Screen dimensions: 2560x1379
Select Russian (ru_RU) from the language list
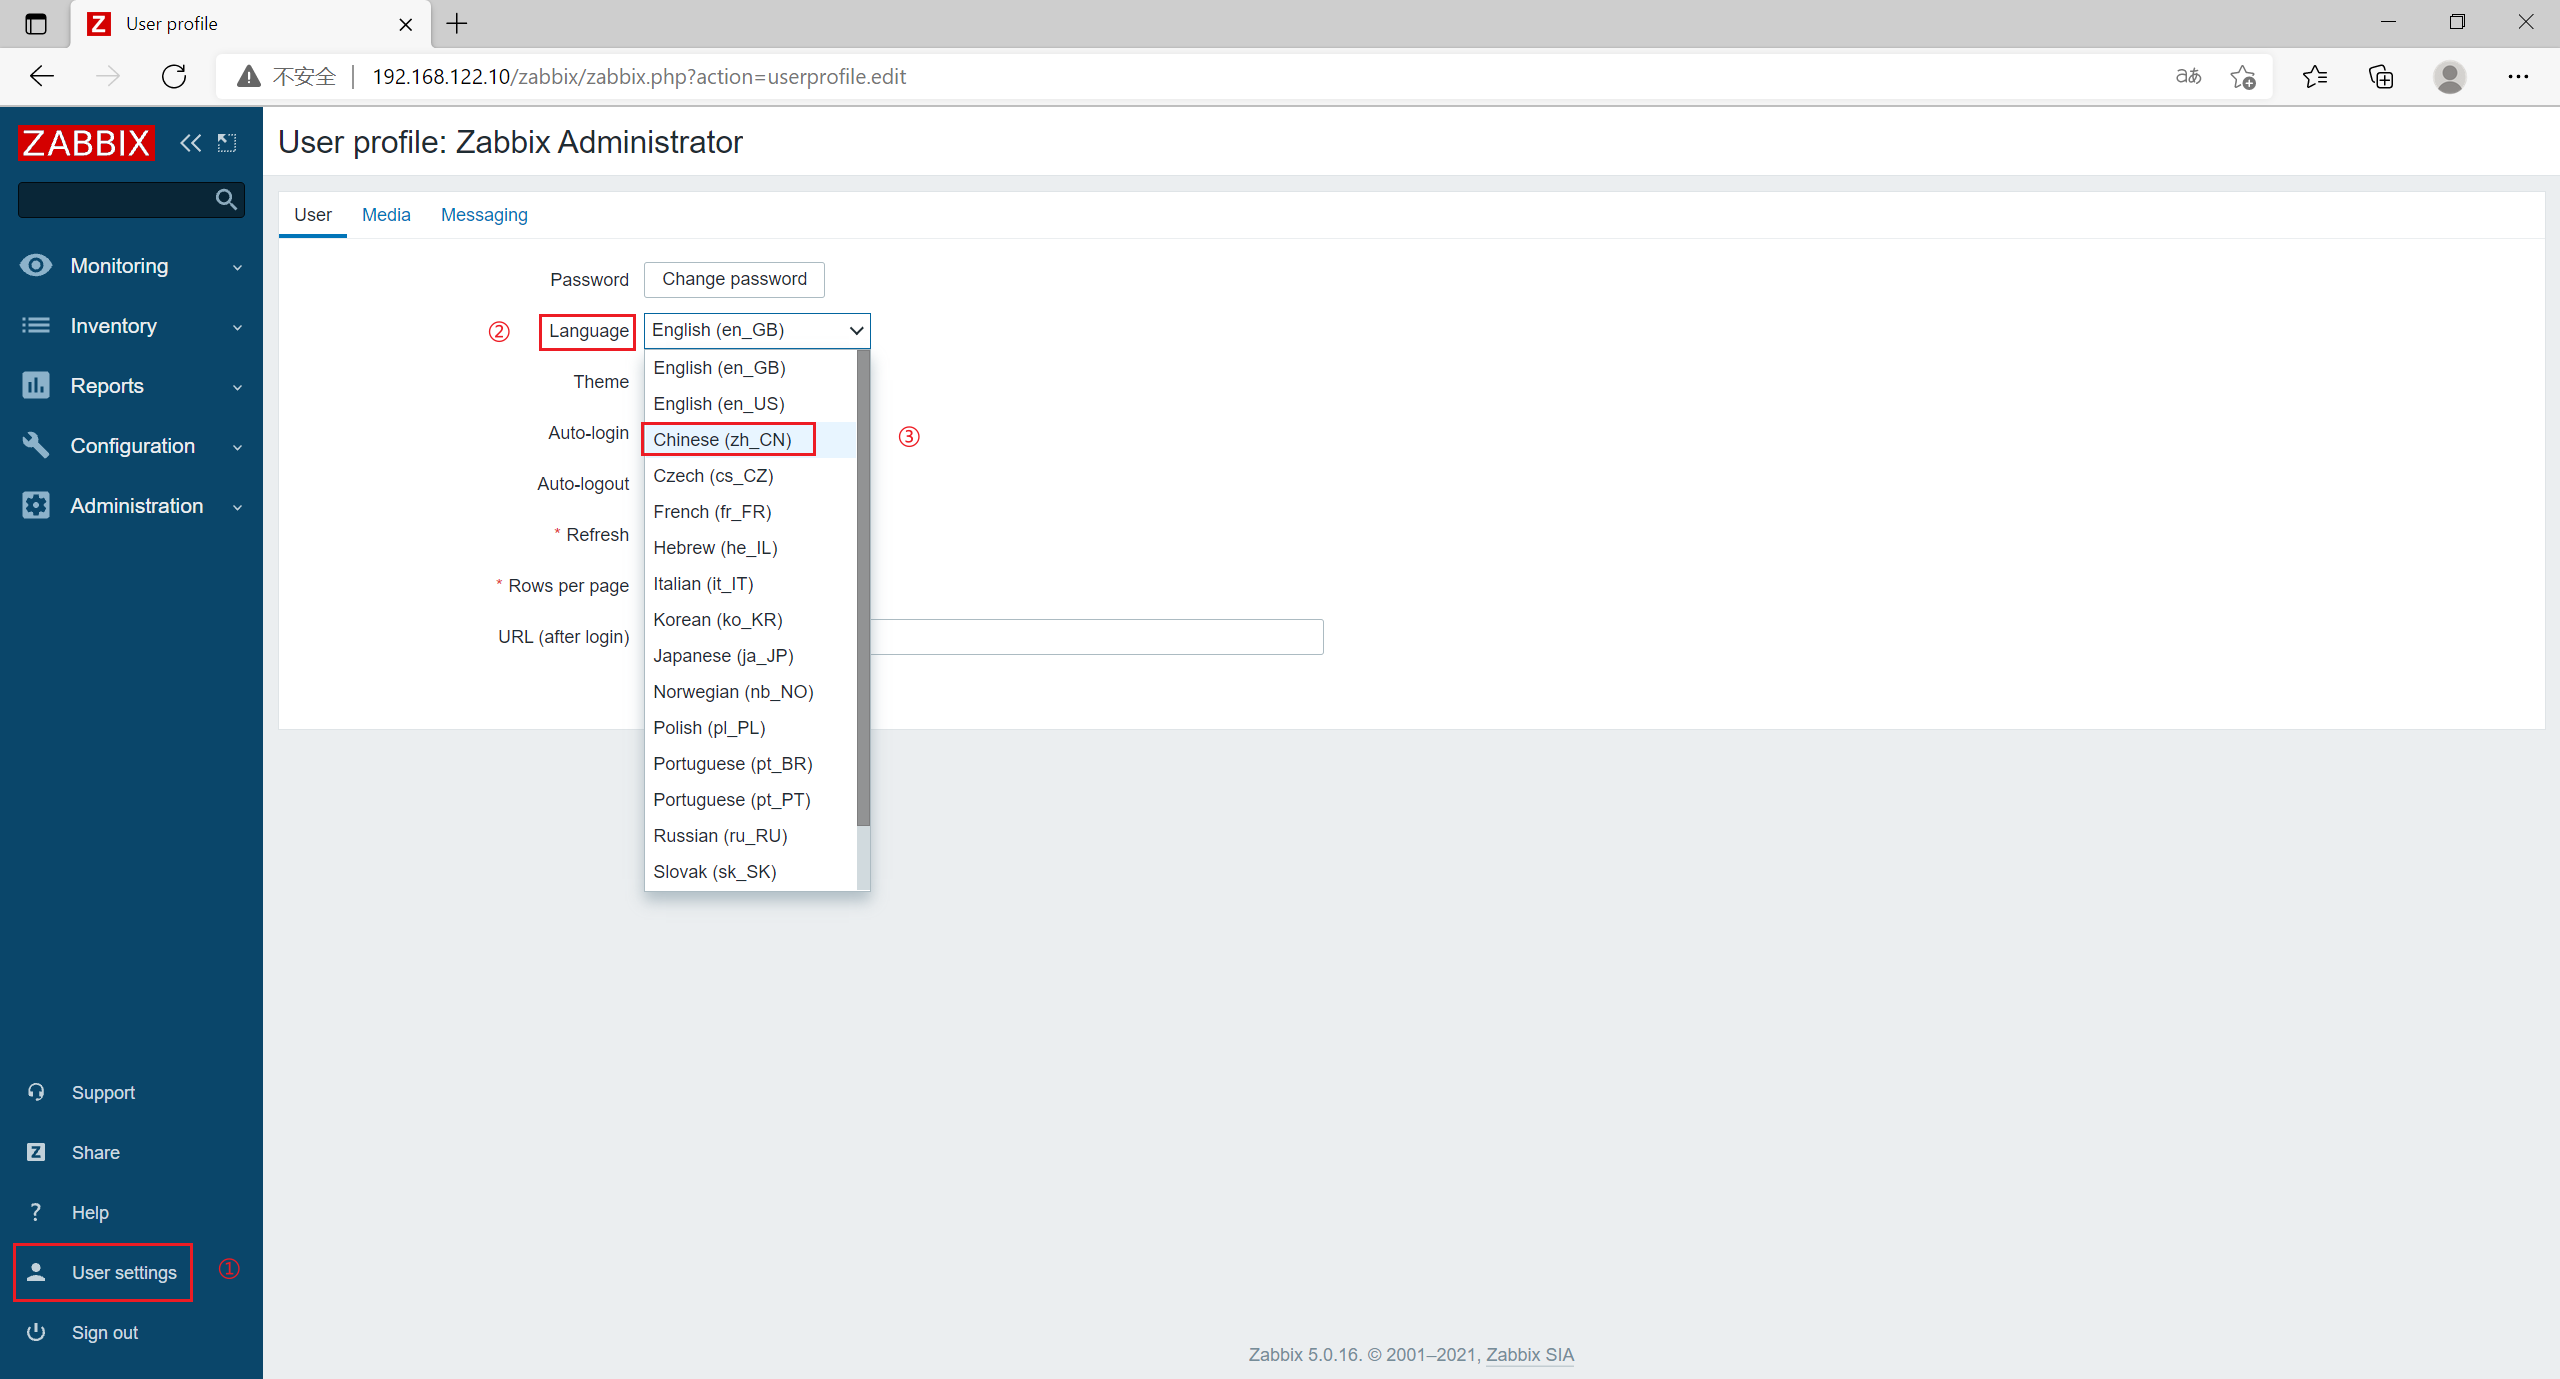pyautogui.click(x=750, y=836)
